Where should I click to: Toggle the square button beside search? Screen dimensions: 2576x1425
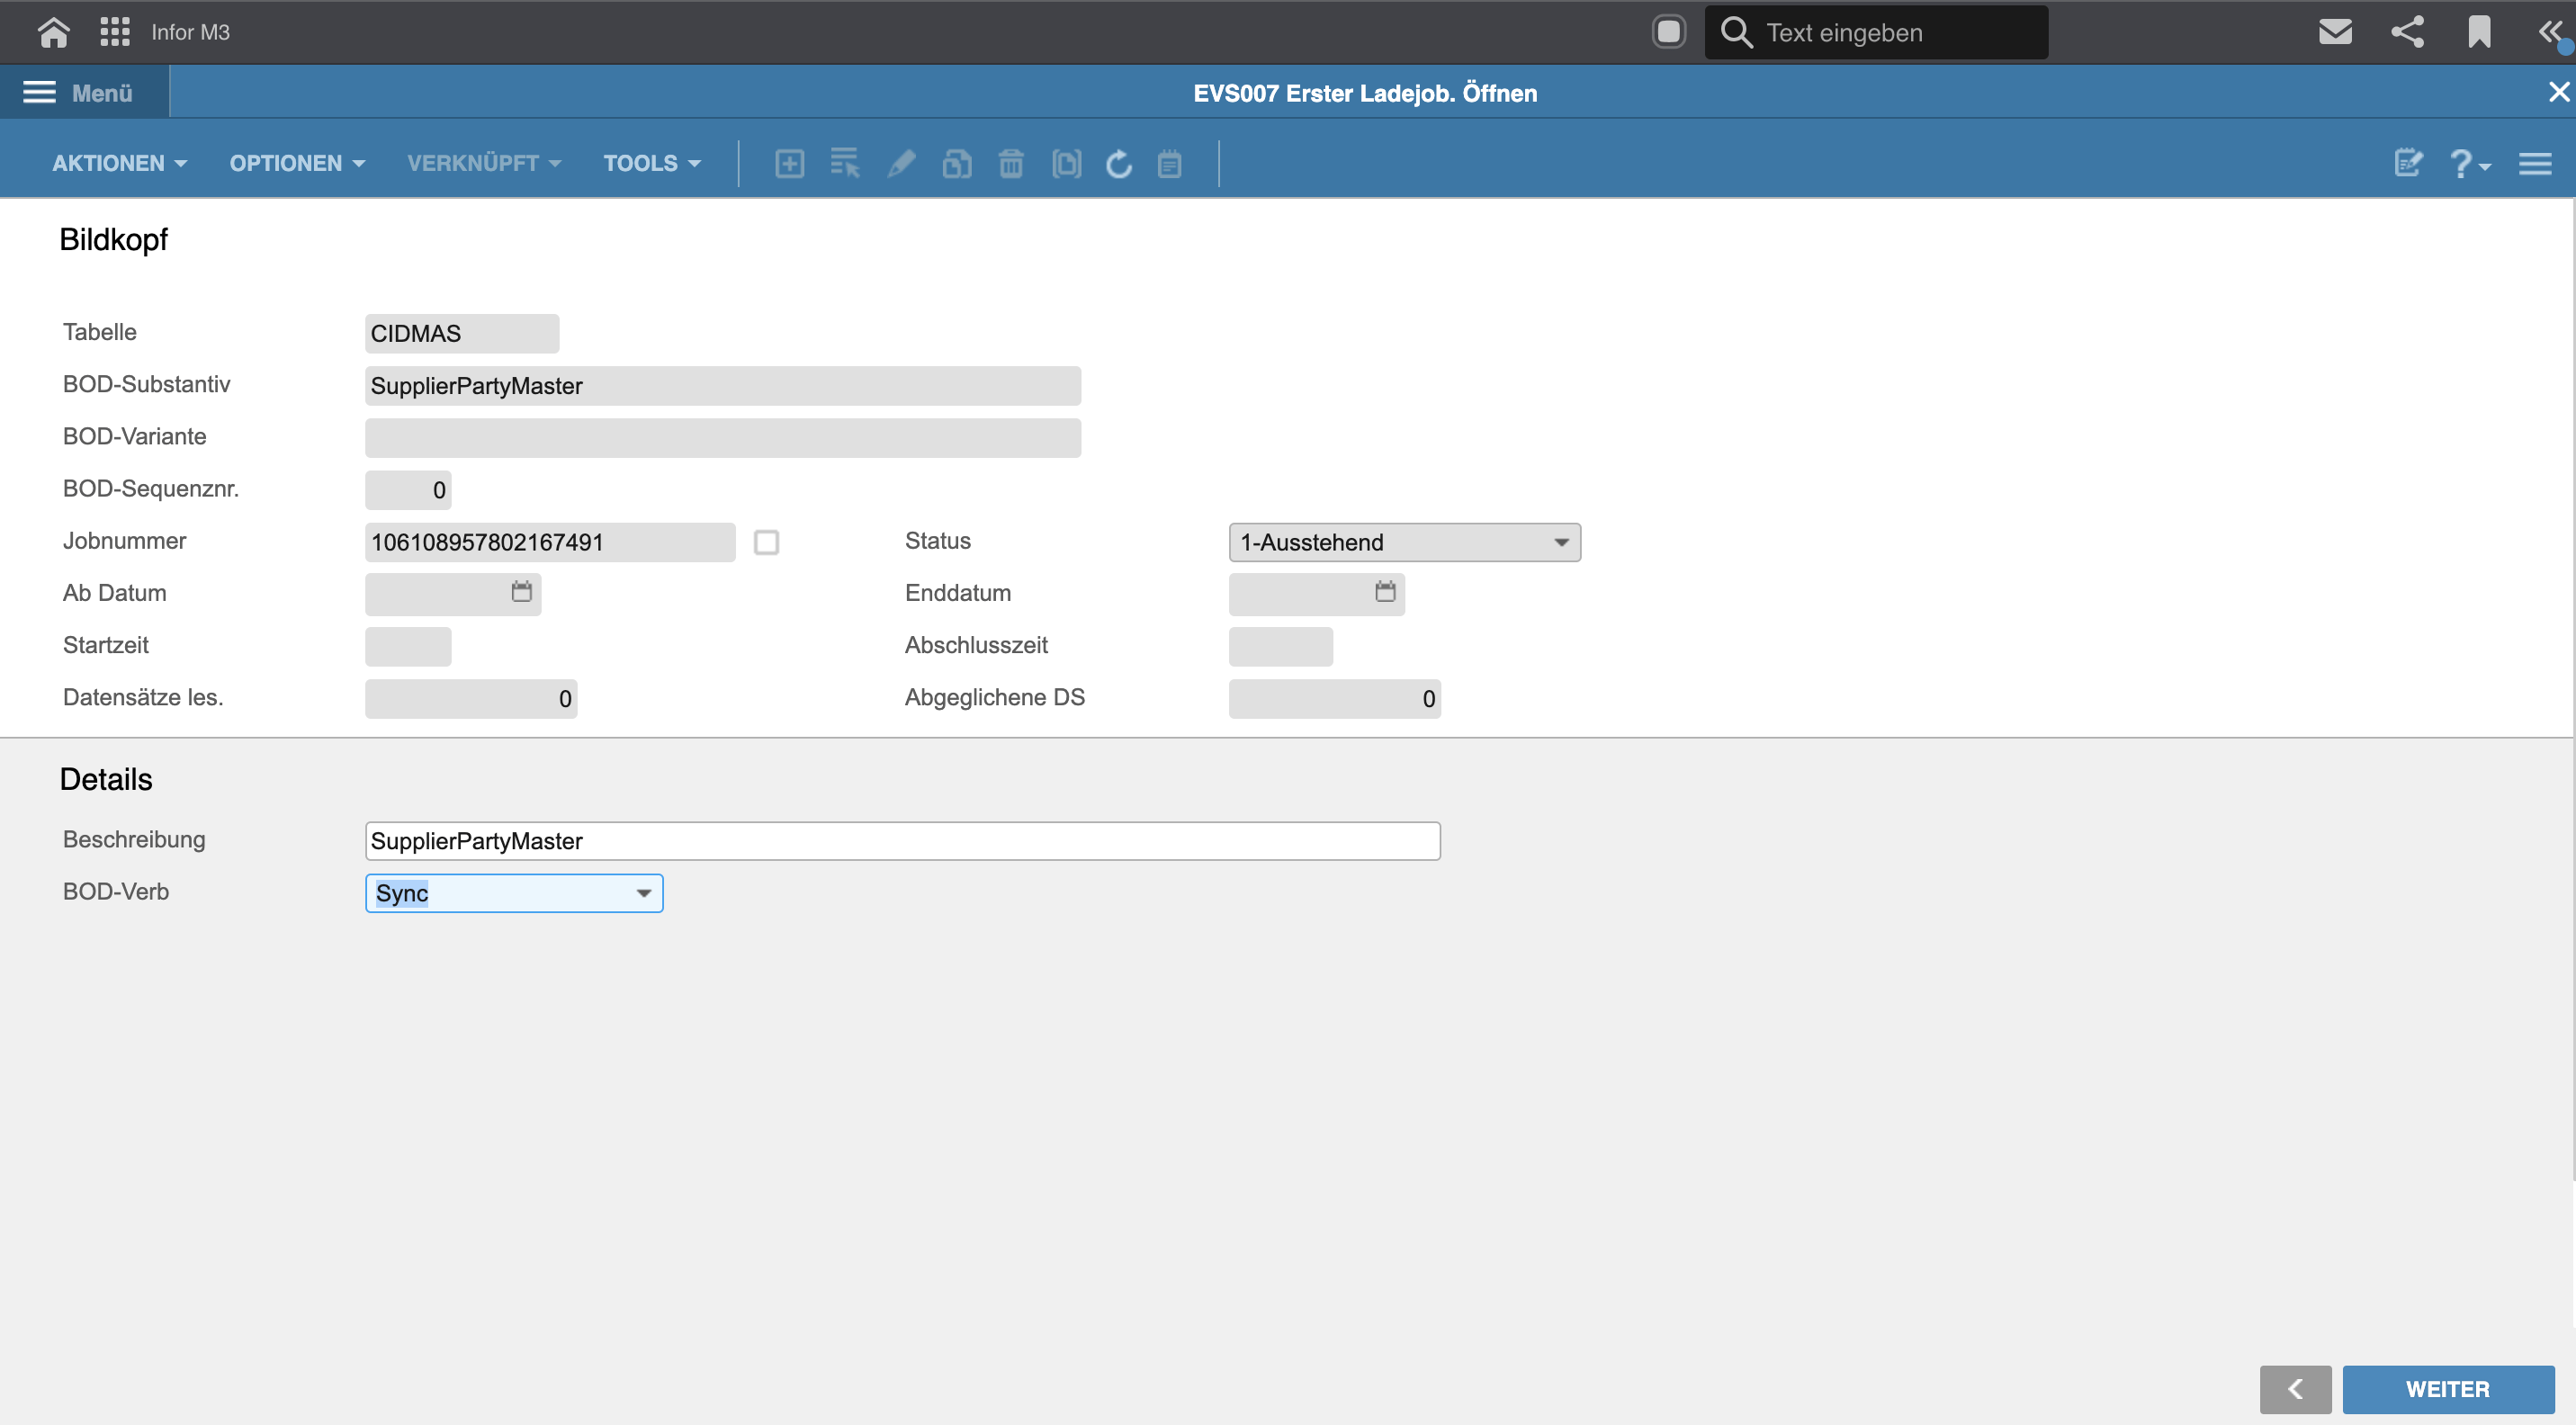[x=1668, y=32]
